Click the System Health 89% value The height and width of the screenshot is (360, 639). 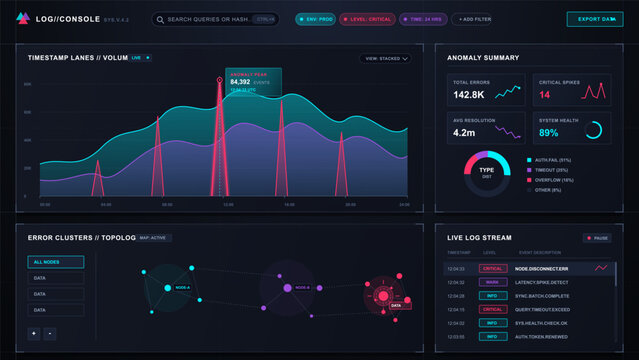point(549,133)
